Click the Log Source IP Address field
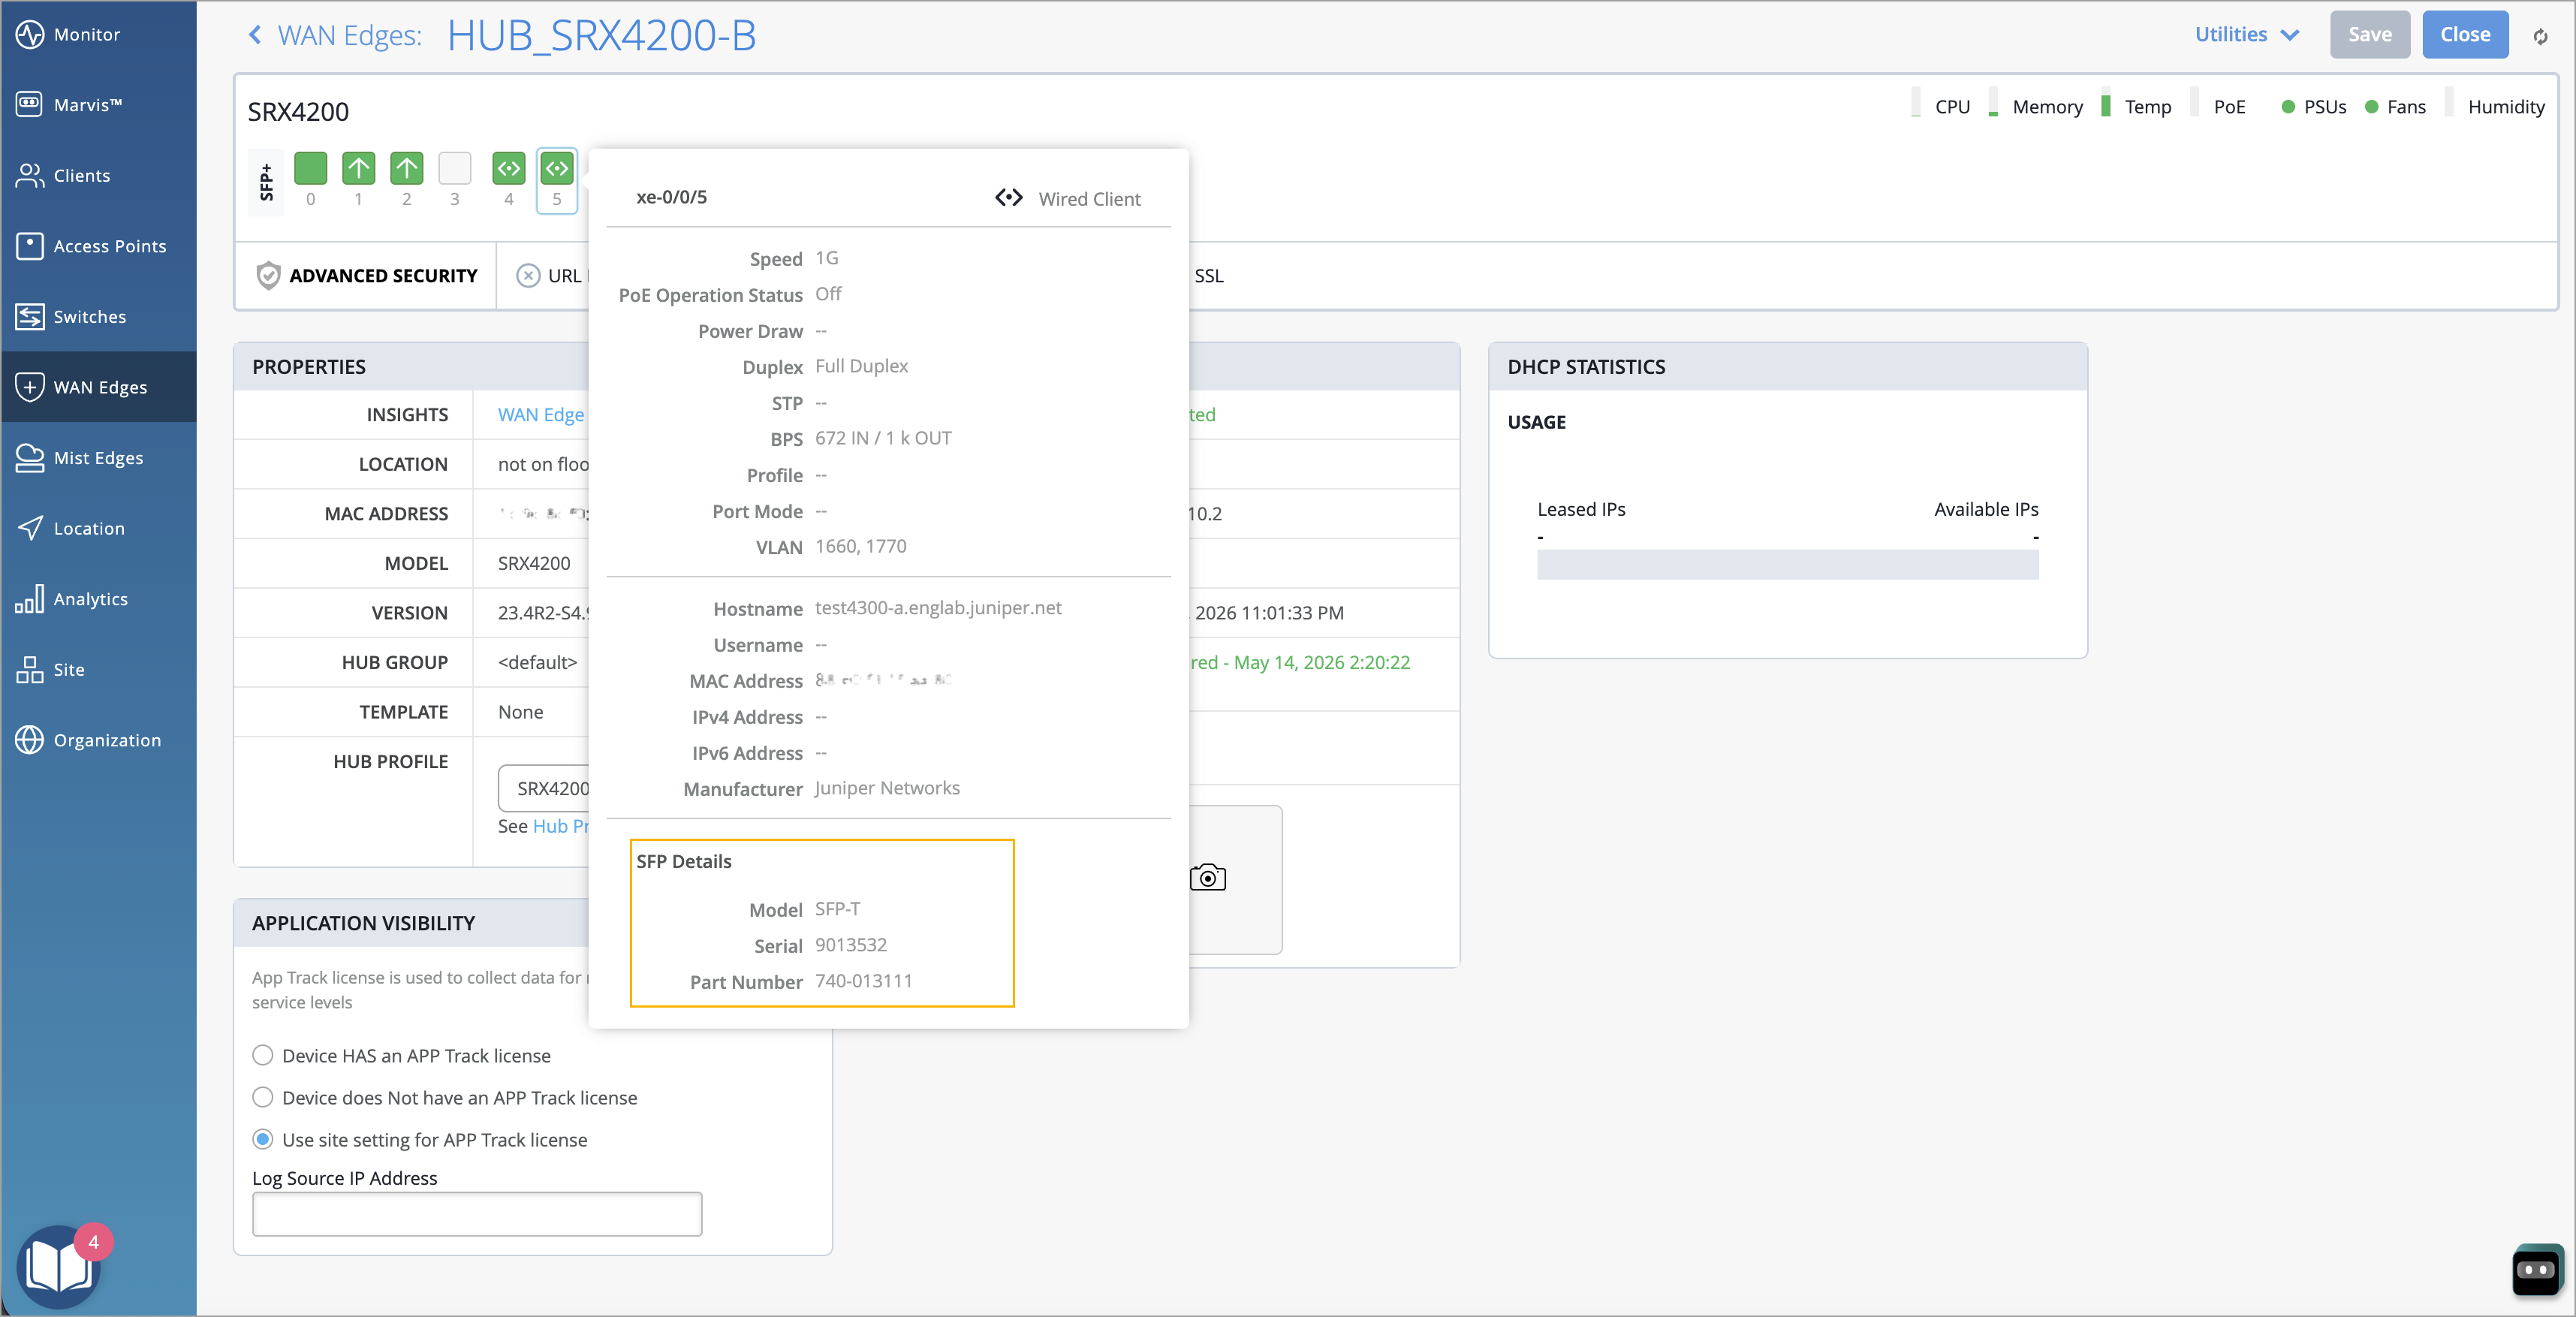This screenshot has height=1317, width=2576. [x=477, y=1214]
